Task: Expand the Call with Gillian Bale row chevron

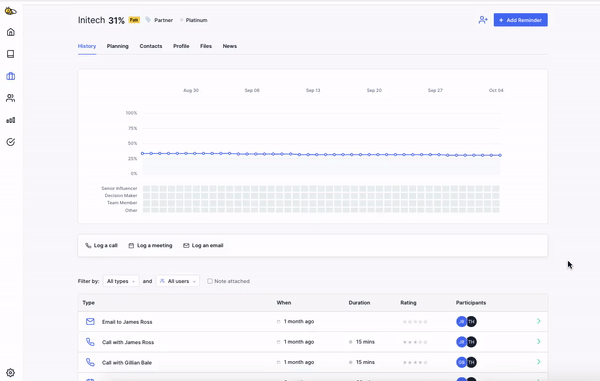Action: point(538,362)
